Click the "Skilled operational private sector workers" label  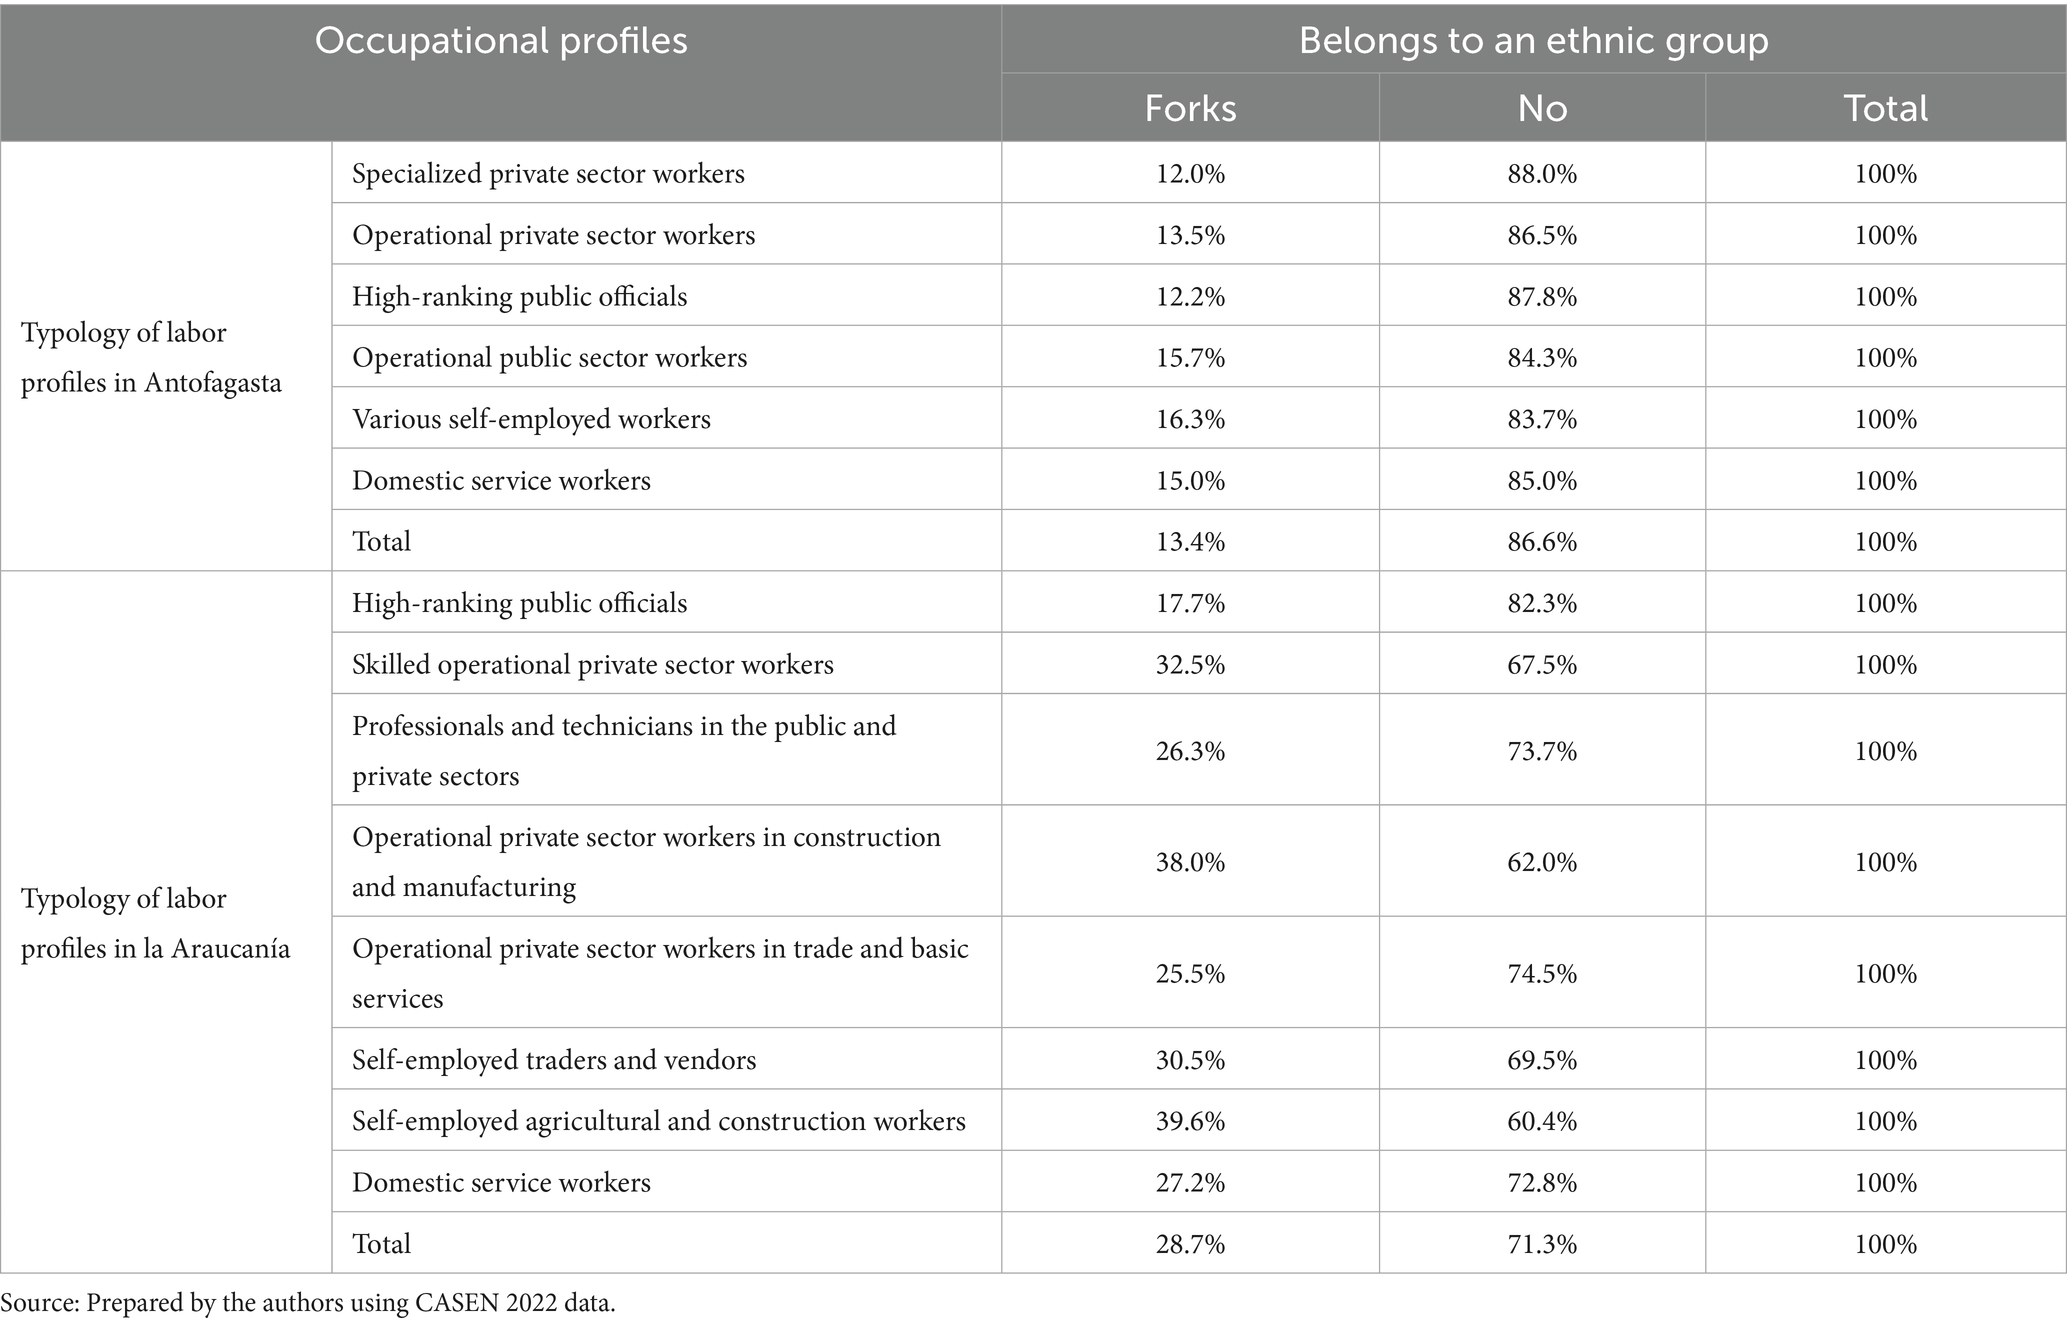tap(592, 665)
